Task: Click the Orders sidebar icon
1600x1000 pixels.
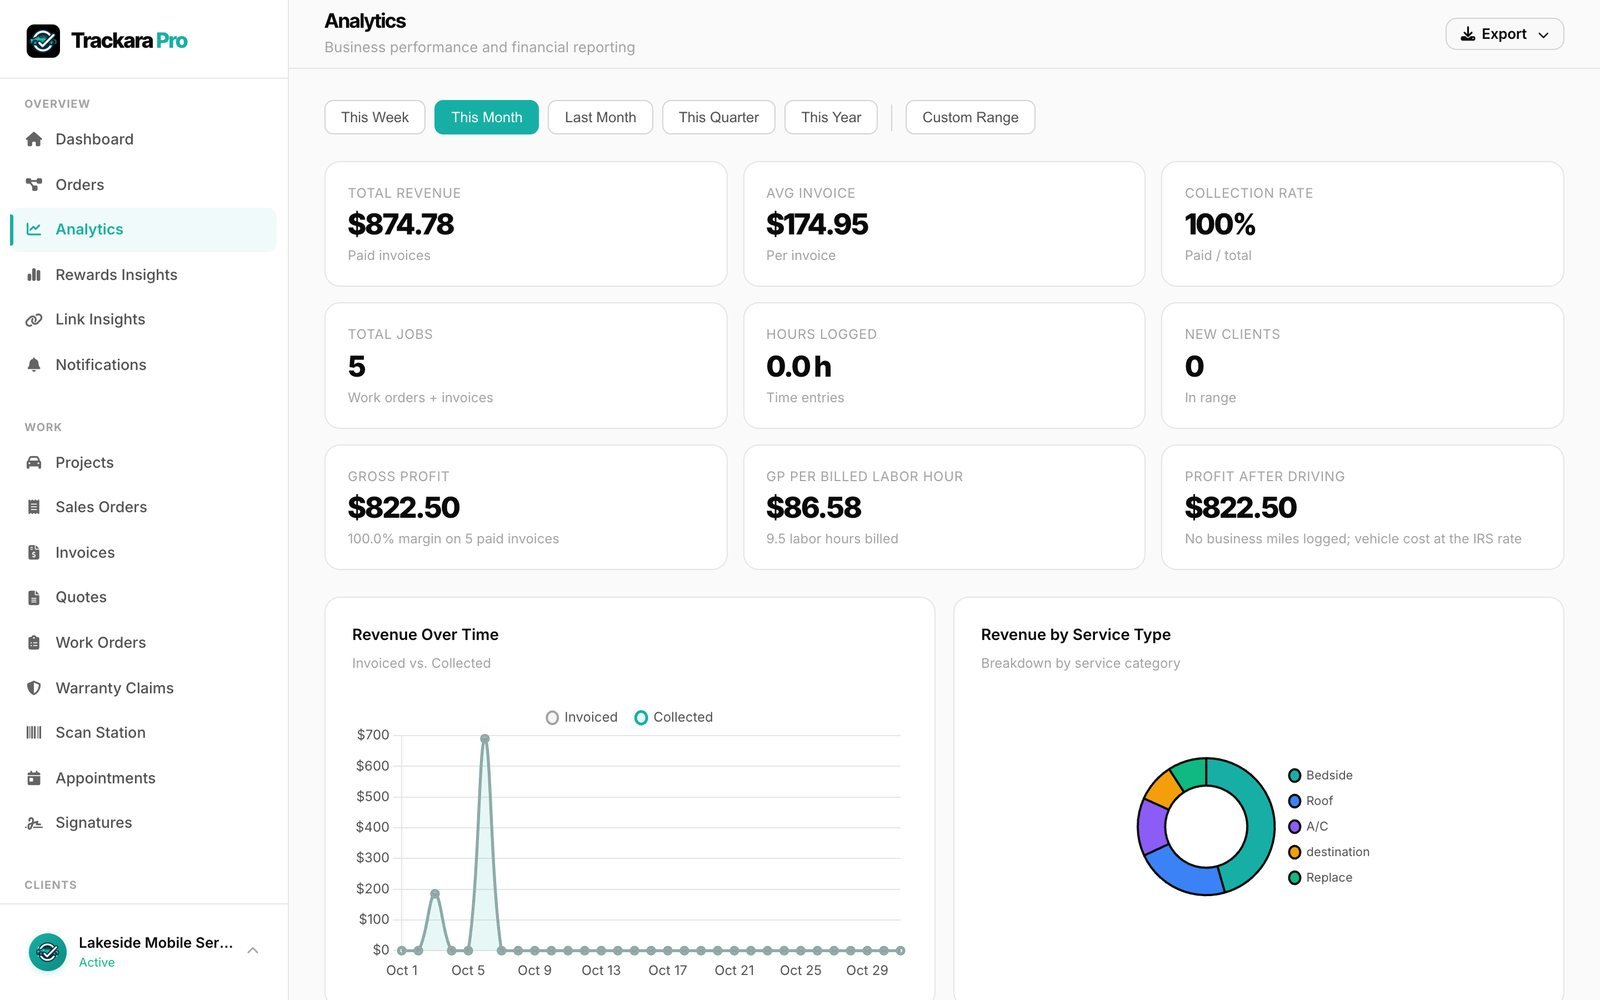Action: click(x=34, y=184)
